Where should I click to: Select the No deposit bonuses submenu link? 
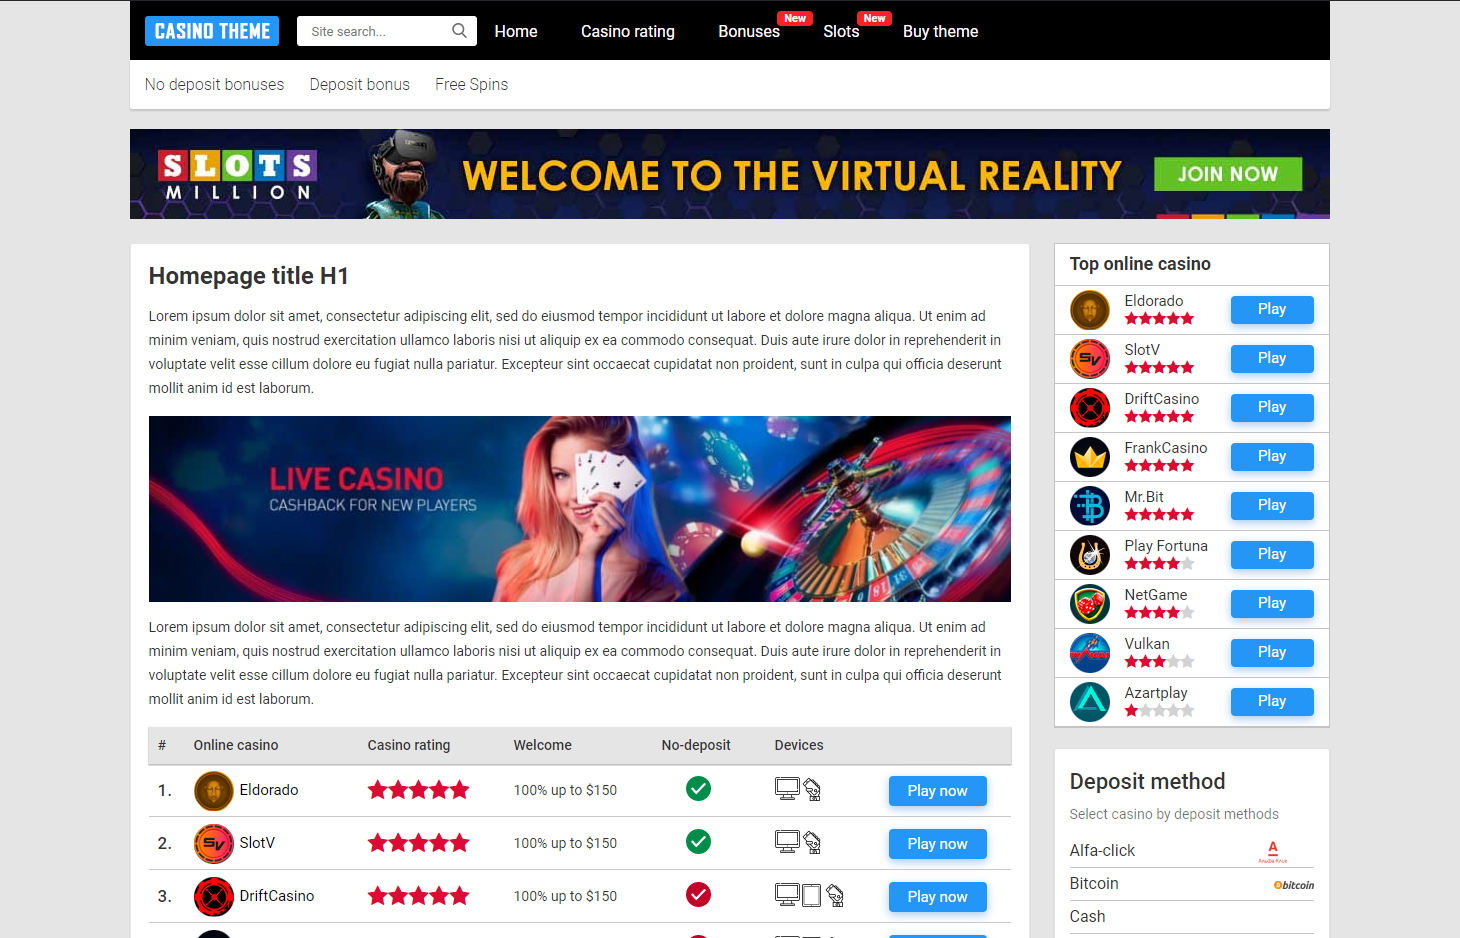[214, 85]
